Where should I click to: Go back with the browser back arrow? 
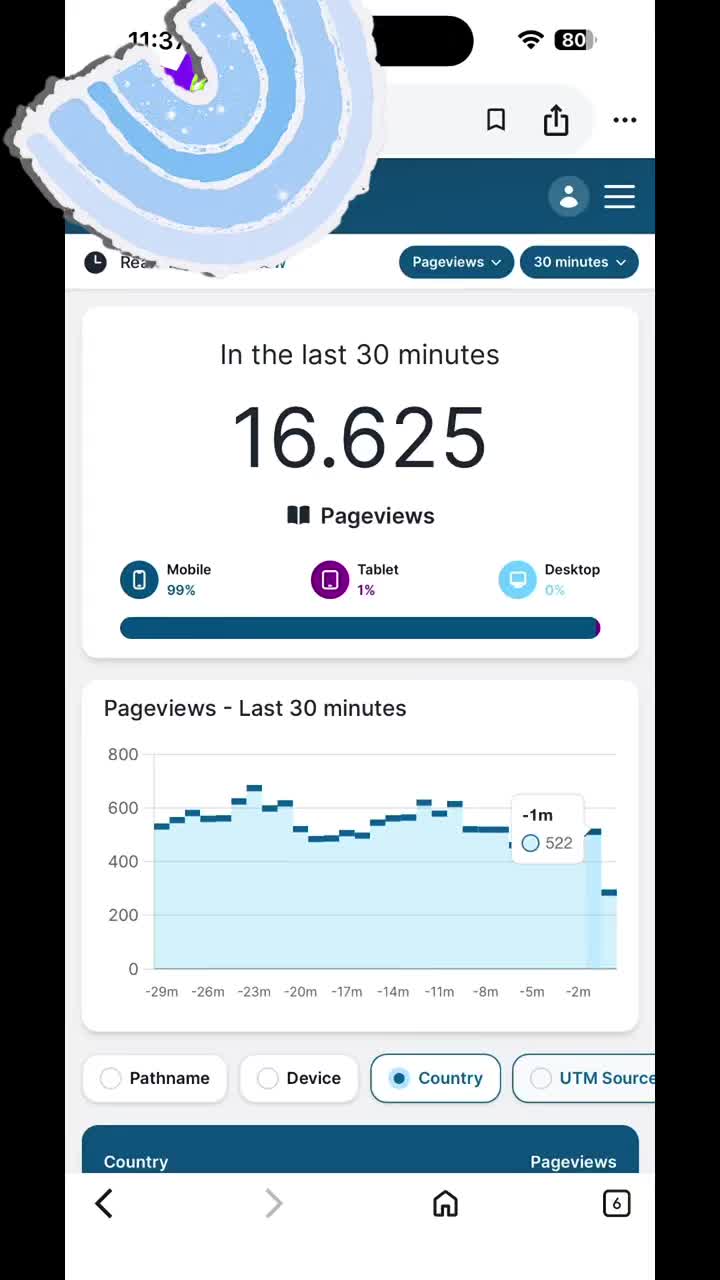104,1203
